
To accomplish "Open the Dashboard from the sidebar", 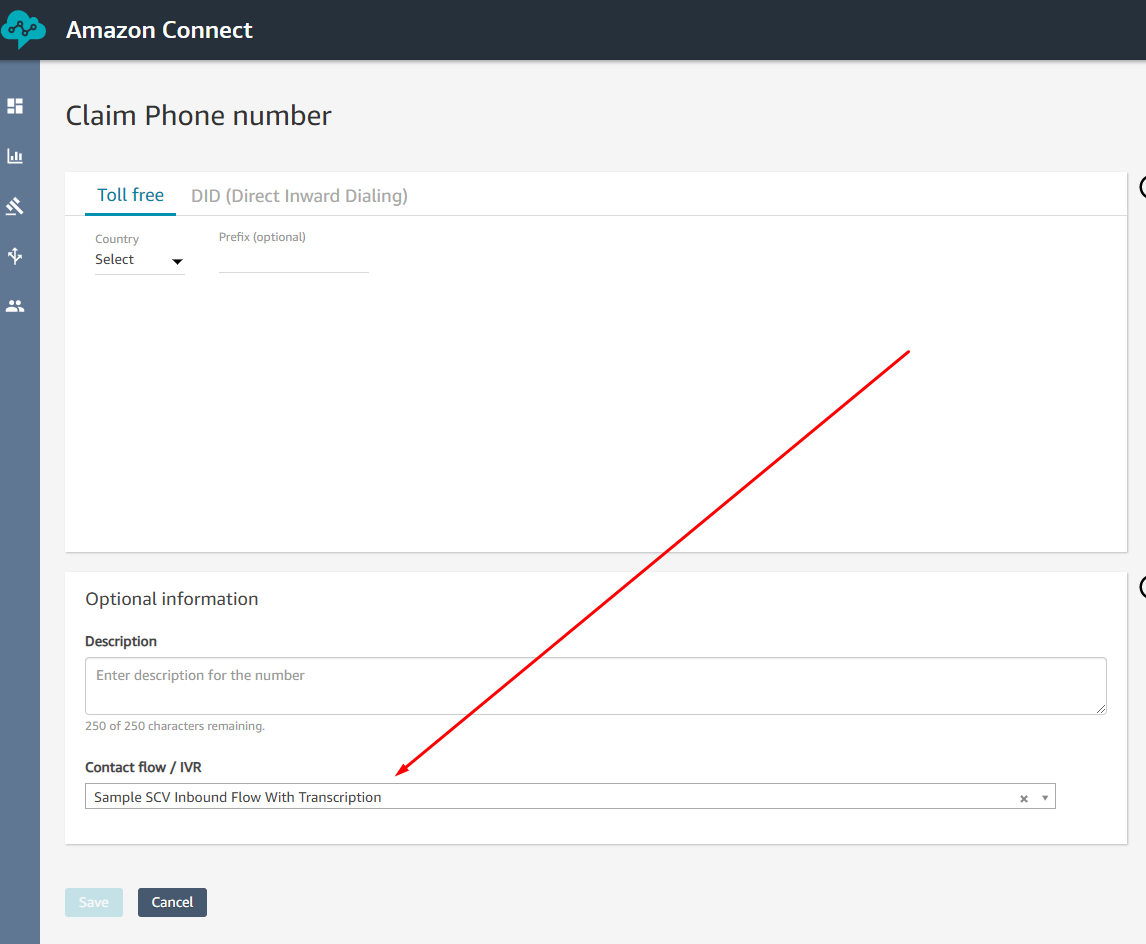I will pyautogui.click(x=16, y=105).
